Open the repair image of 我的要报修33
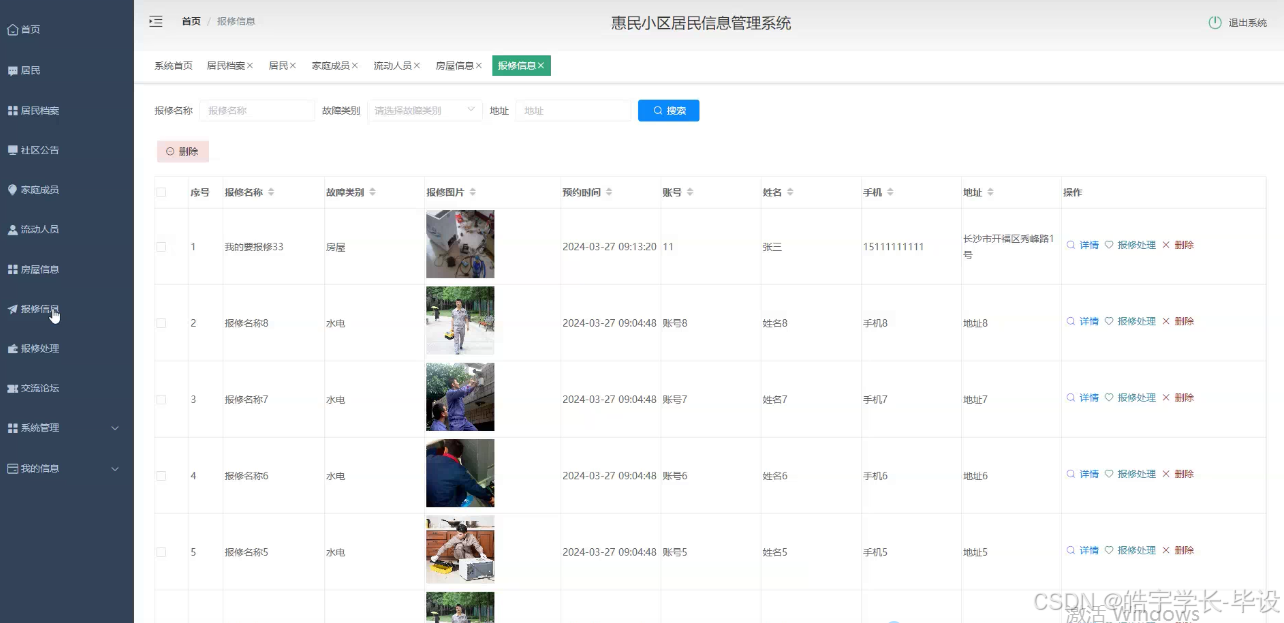The width and height of the screenshot is (1284, 623). [x=460, y=244]
